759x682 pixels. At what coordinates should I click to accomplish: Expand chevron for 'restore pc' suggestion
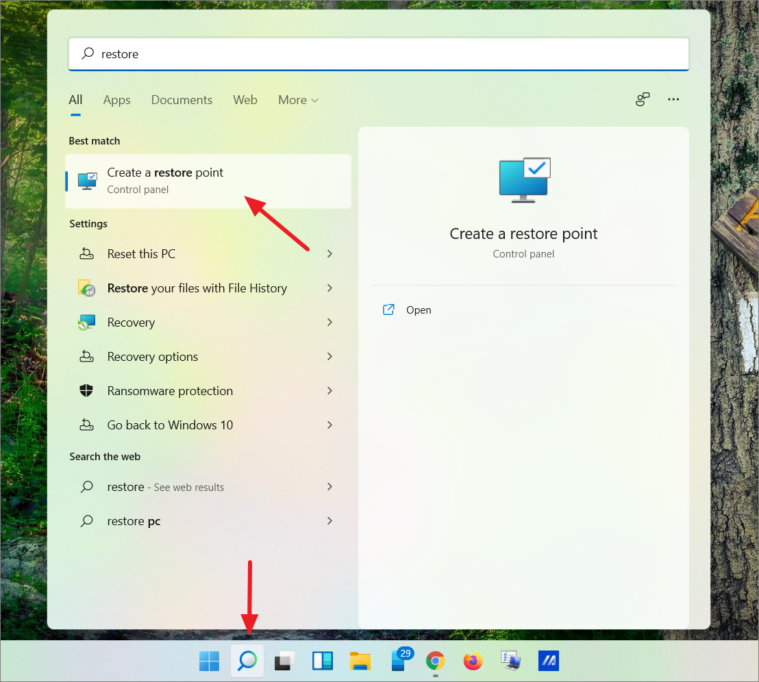pos(330,521)
